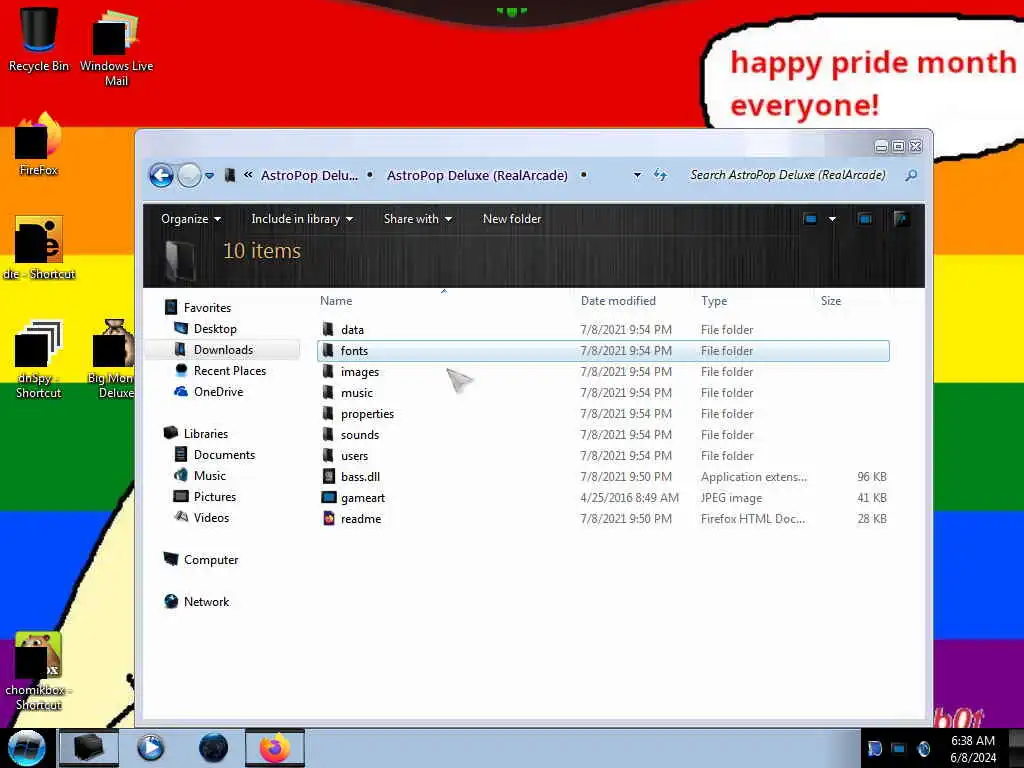
Task: Sort by the Size column header
Action: click(831, 301)
